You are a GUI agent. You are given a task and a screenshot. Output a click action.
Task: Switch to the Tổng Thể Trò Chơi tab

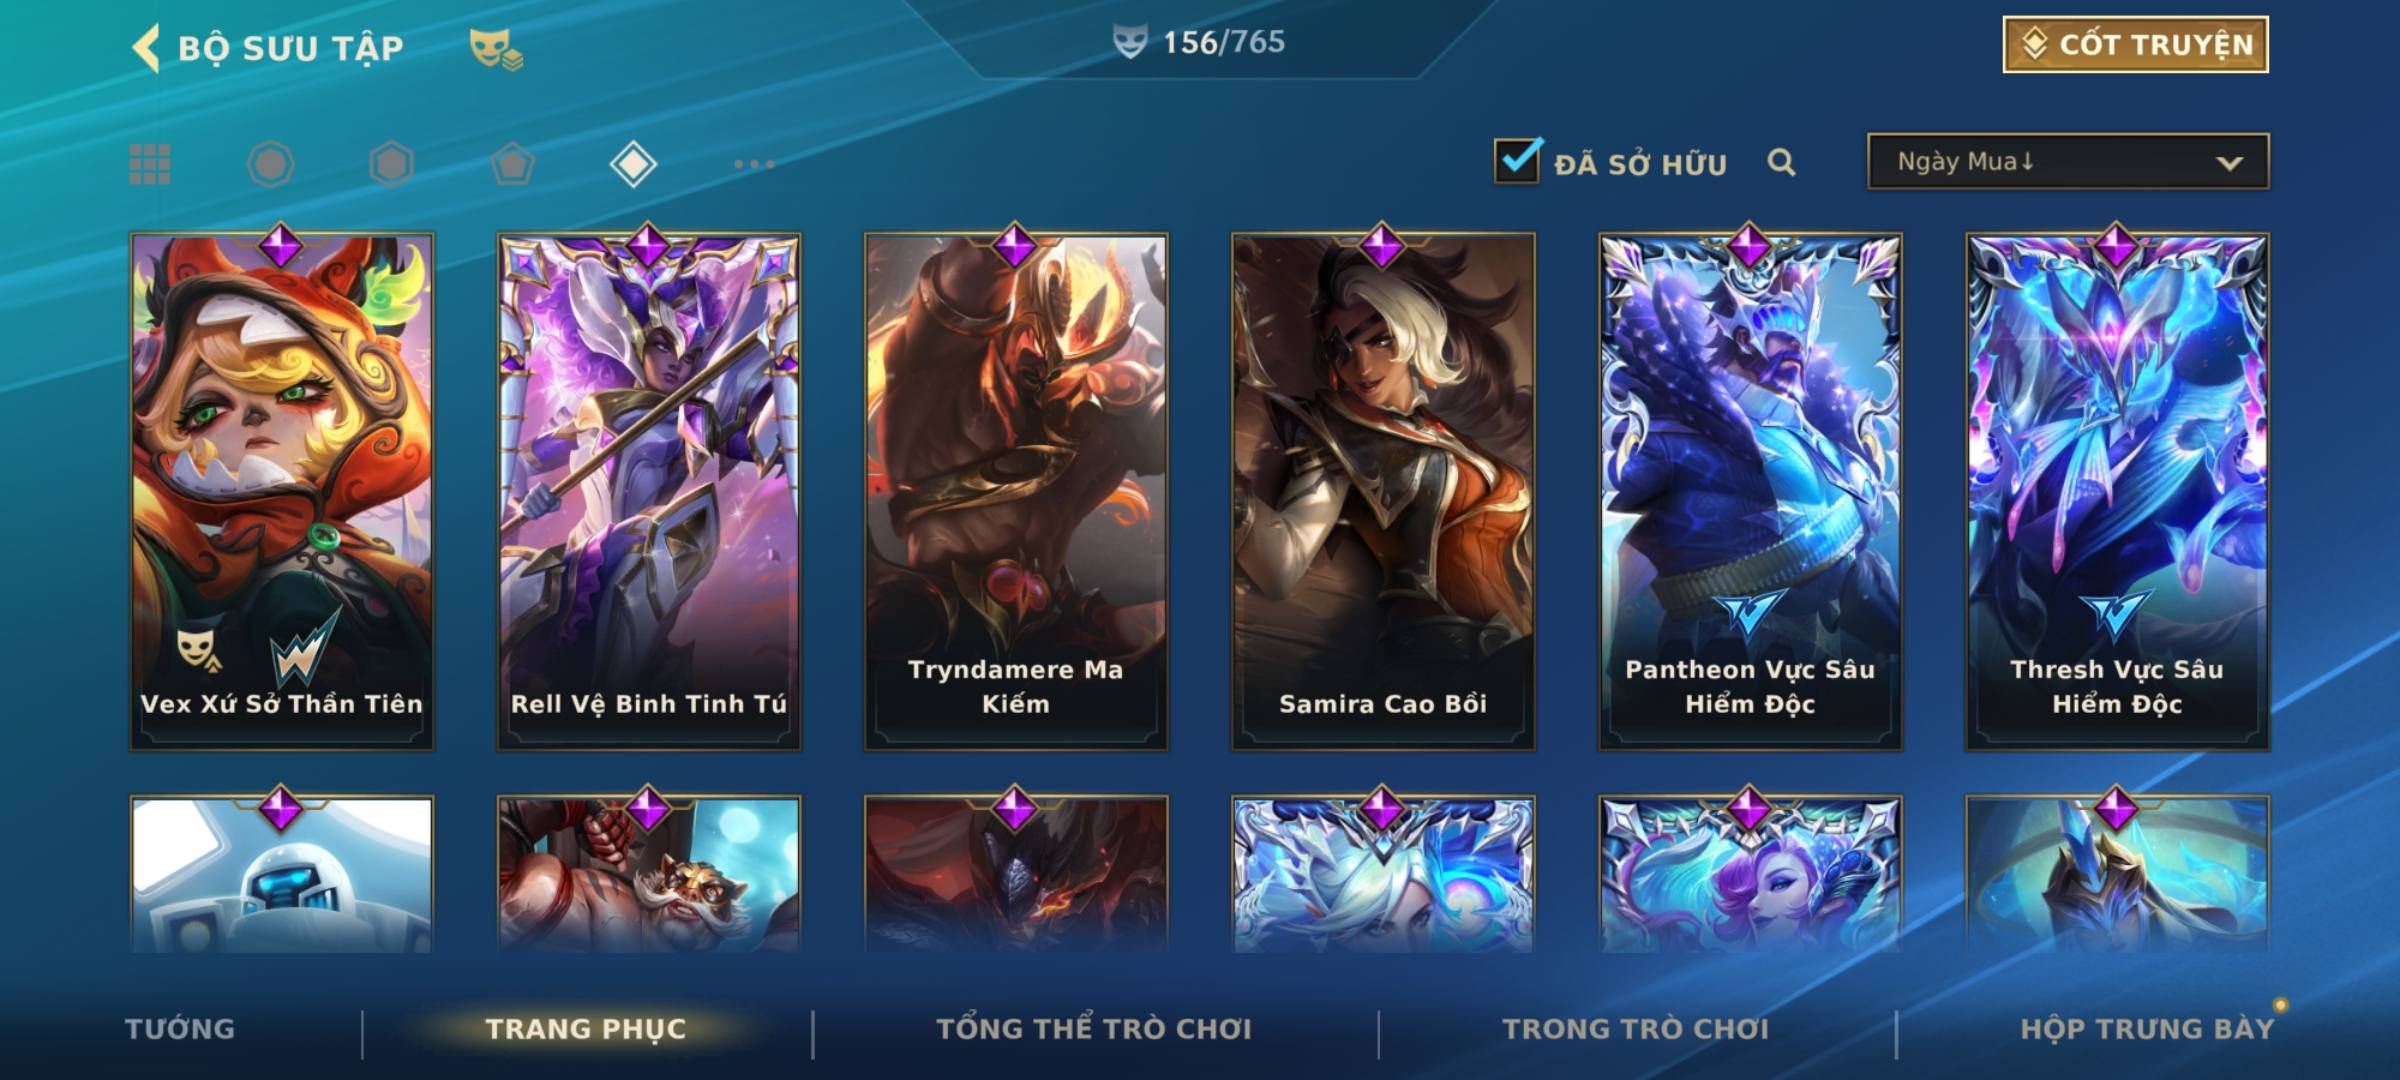point(1094,1029)
